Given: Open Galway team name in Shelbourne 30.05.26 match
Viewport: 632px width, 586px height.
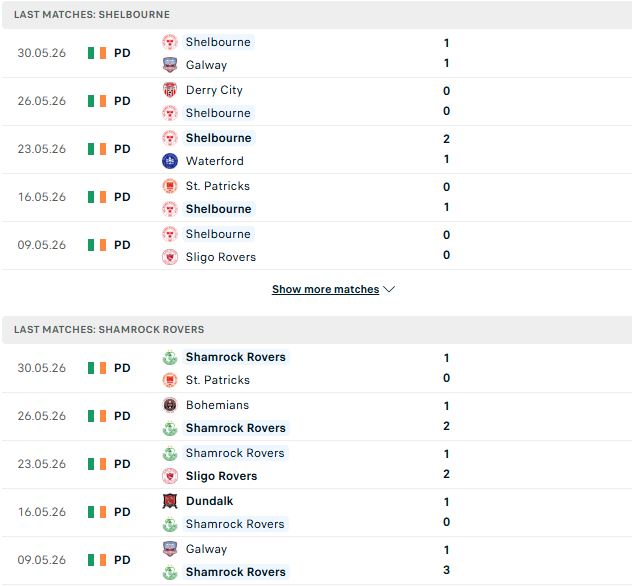Looking at the screenshot, I should [206, 65].
